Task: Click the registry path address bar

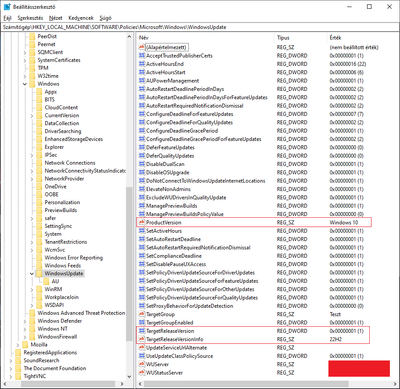Action: pos(200,27)
